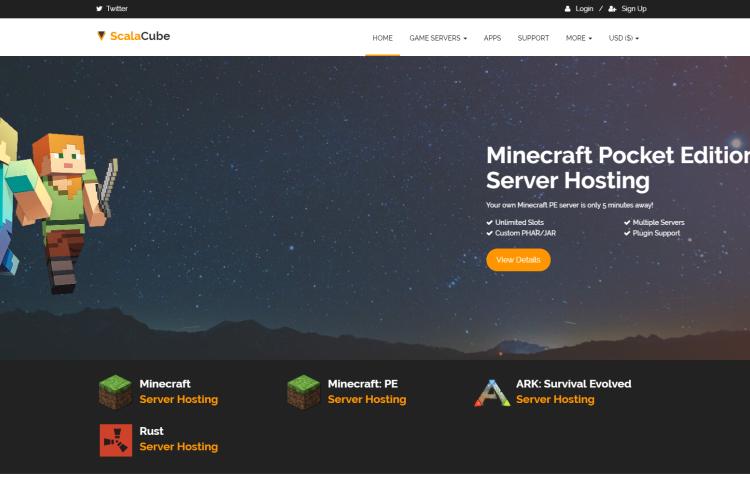This screenshot has height=500, width=750.
Task: Open the Apps menu item
Action: pos(492,38)
